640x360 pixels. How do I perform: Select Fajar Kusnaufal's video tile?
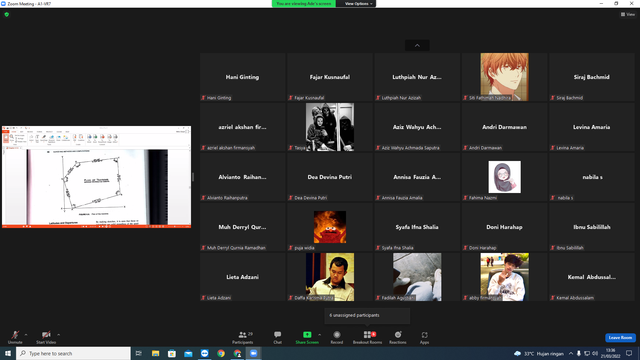tap(330, 77)
